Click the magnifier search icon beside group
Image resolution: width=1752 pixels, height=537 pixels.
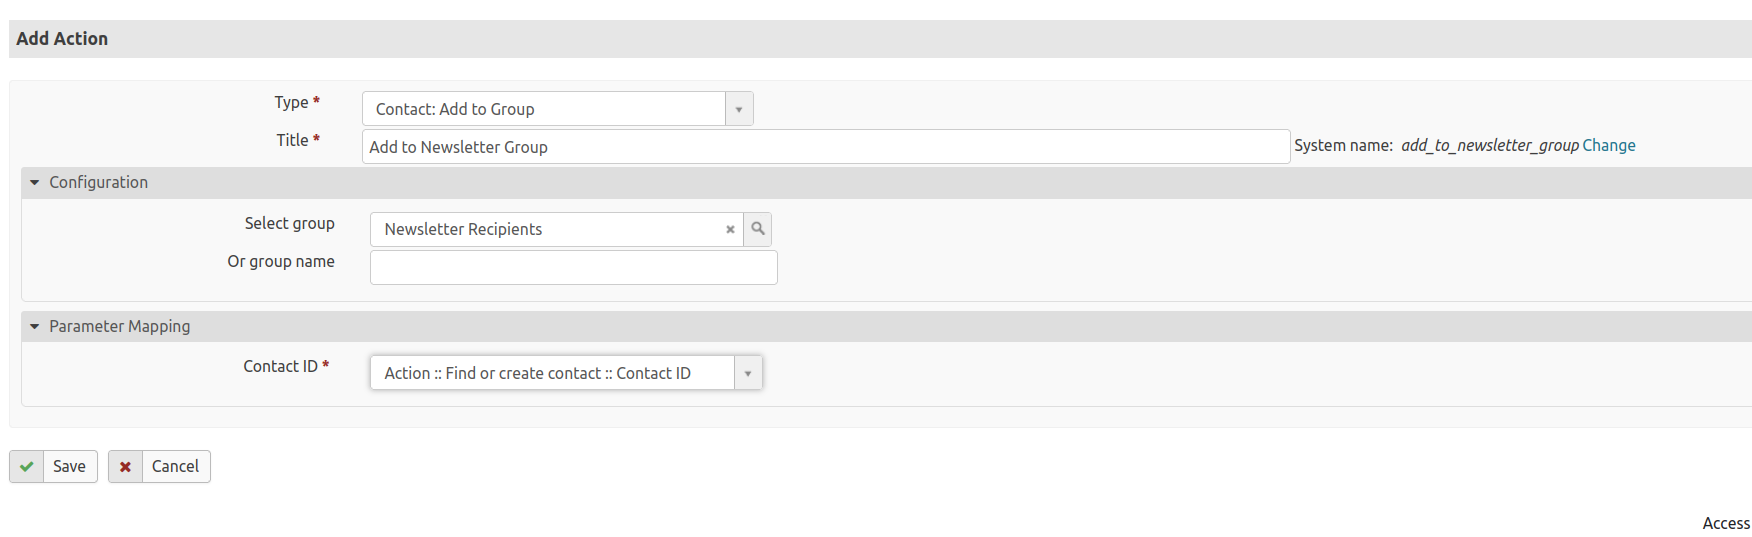tap(758, 229)
